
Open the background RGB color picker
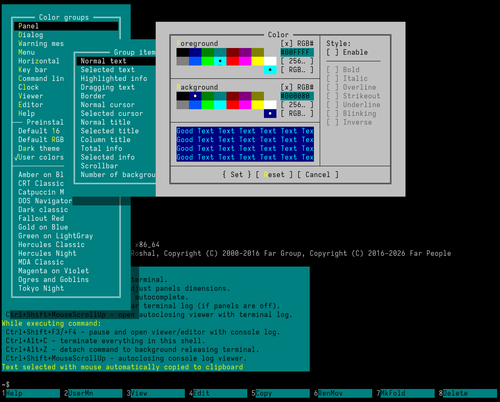[297, 113]
